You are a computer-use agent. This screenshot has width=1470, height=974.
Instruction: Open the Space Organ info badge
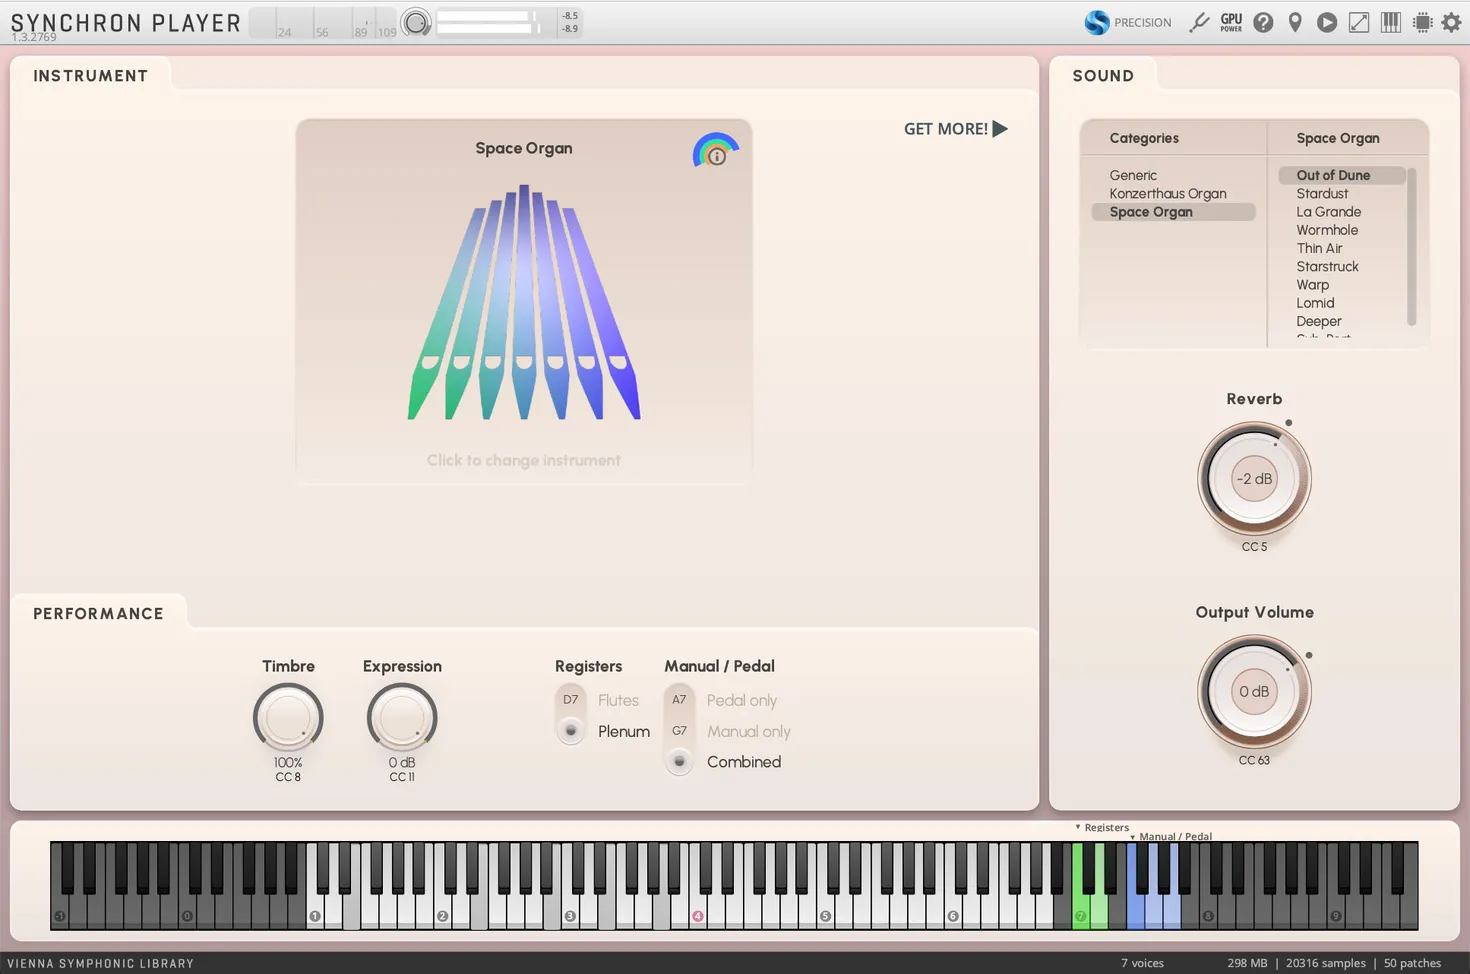pos(716,152)
